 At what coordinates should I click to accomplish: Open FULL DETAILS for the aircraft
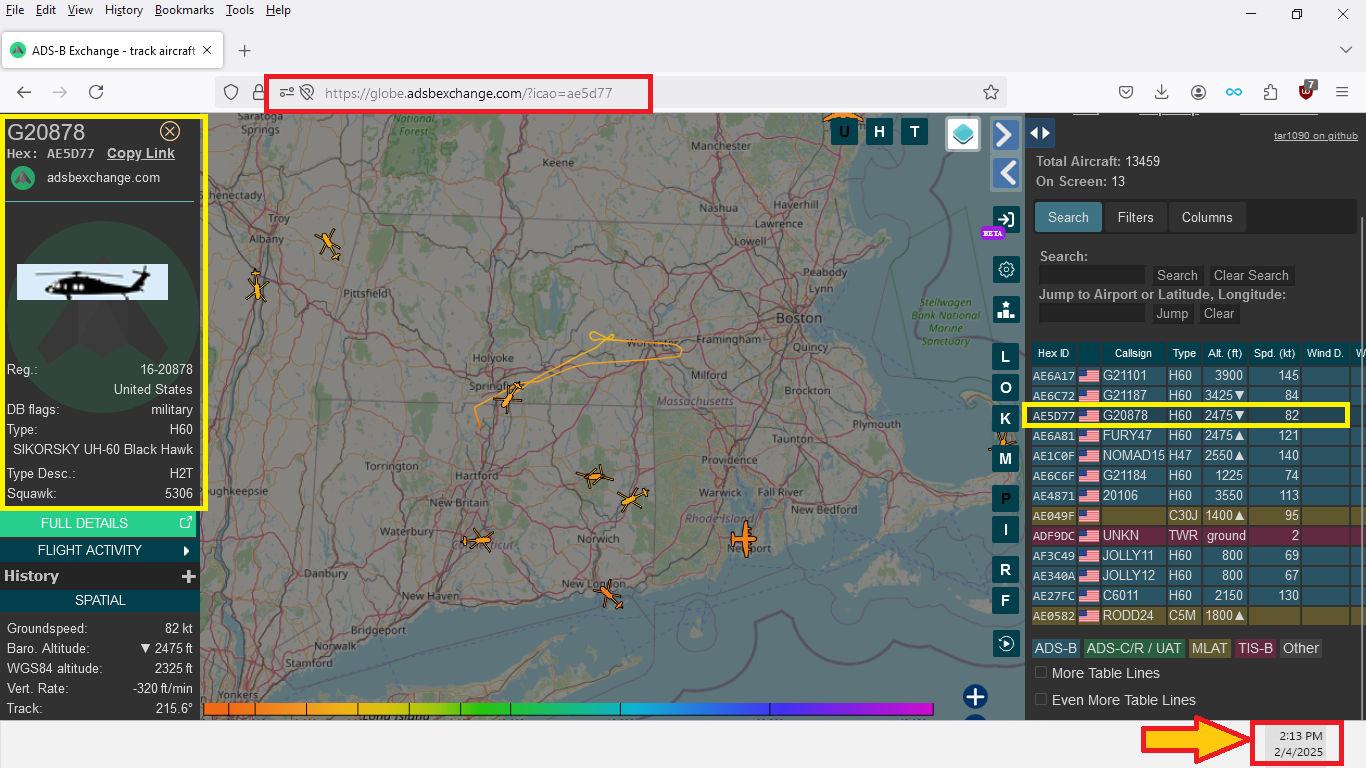(100, 523)
